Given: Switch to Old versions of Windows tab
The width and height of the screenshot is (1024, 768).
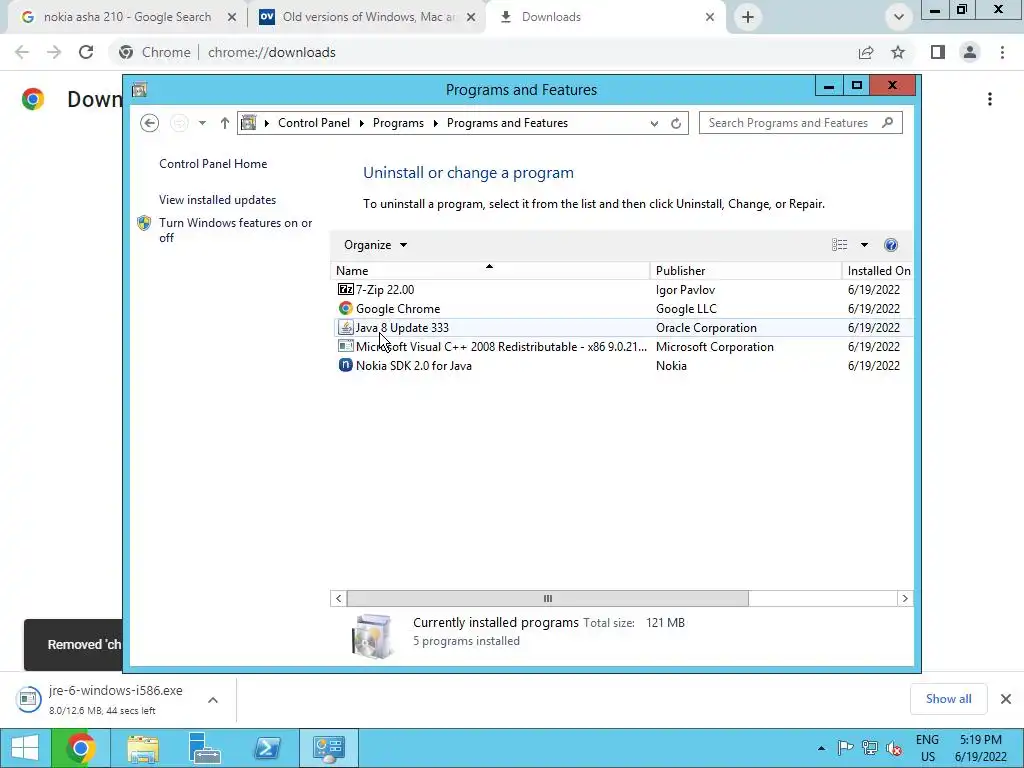Looking at the screenshot, I should tap(368, 17).
